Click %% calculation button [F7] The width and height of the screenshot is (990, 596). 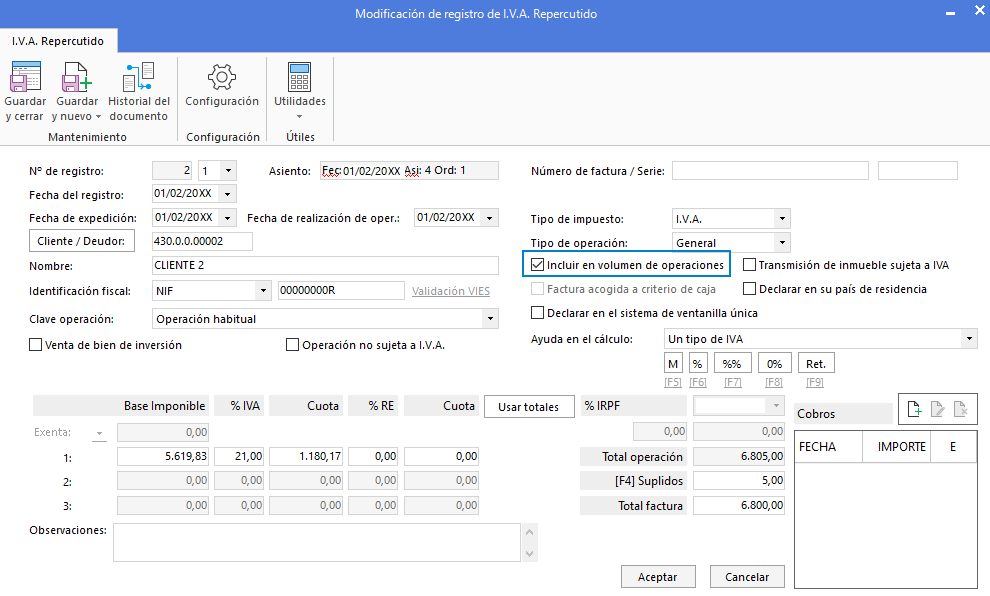point(732,364)
